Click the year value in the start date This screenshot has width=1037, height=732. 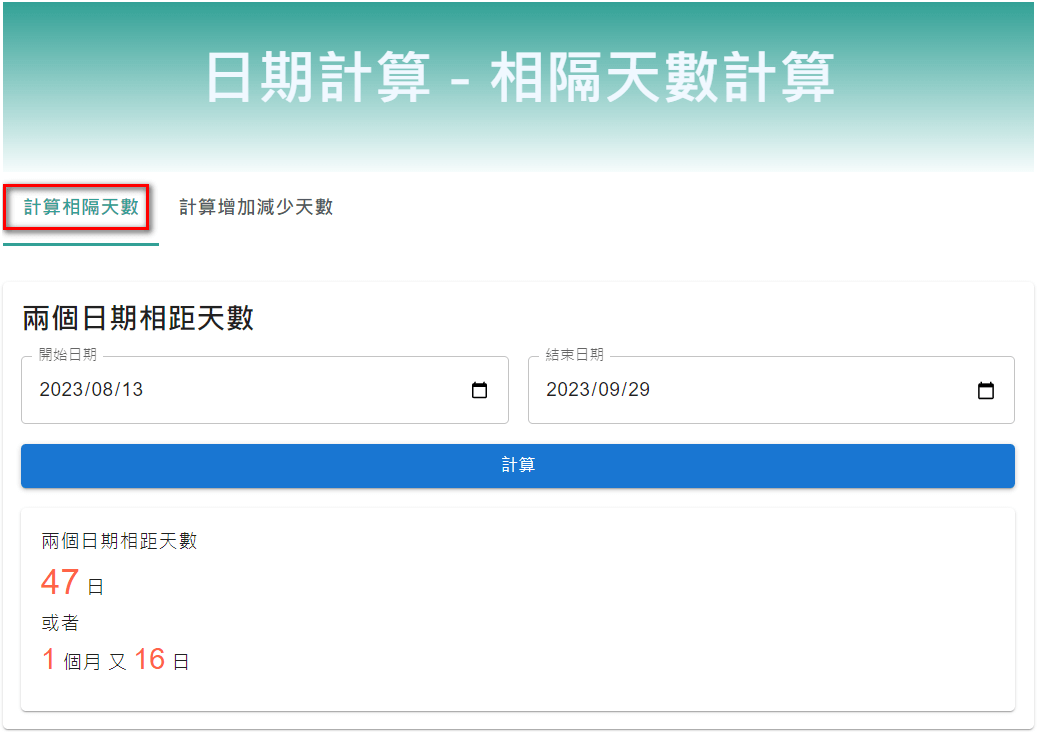[56, 390]
